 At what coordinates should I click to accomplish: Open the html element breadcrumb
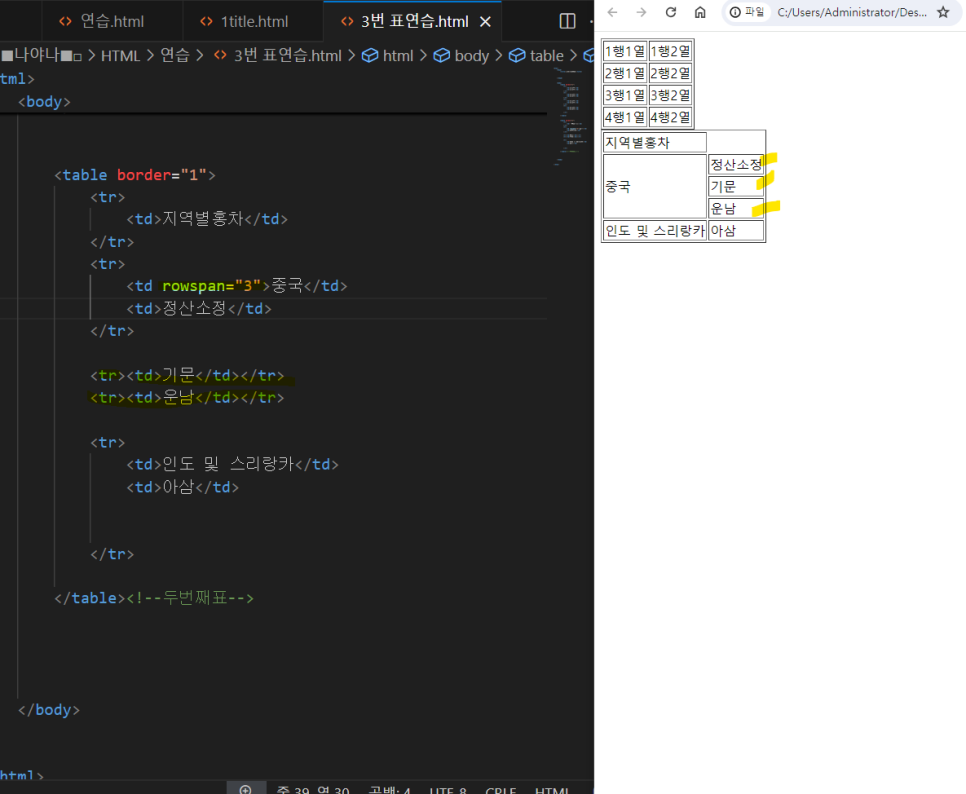(398, 55)
